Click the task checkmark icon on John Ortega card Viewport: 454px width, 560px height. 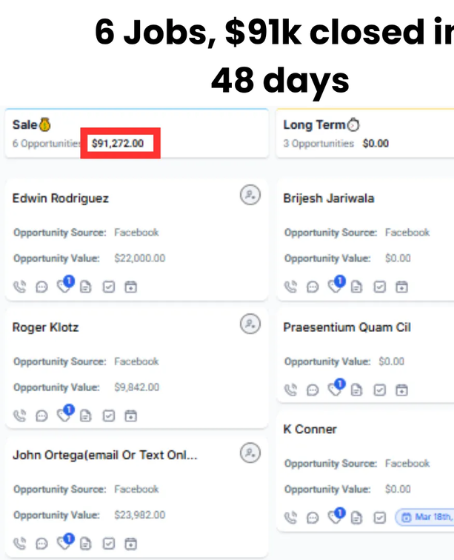click(x=109, y=544)
